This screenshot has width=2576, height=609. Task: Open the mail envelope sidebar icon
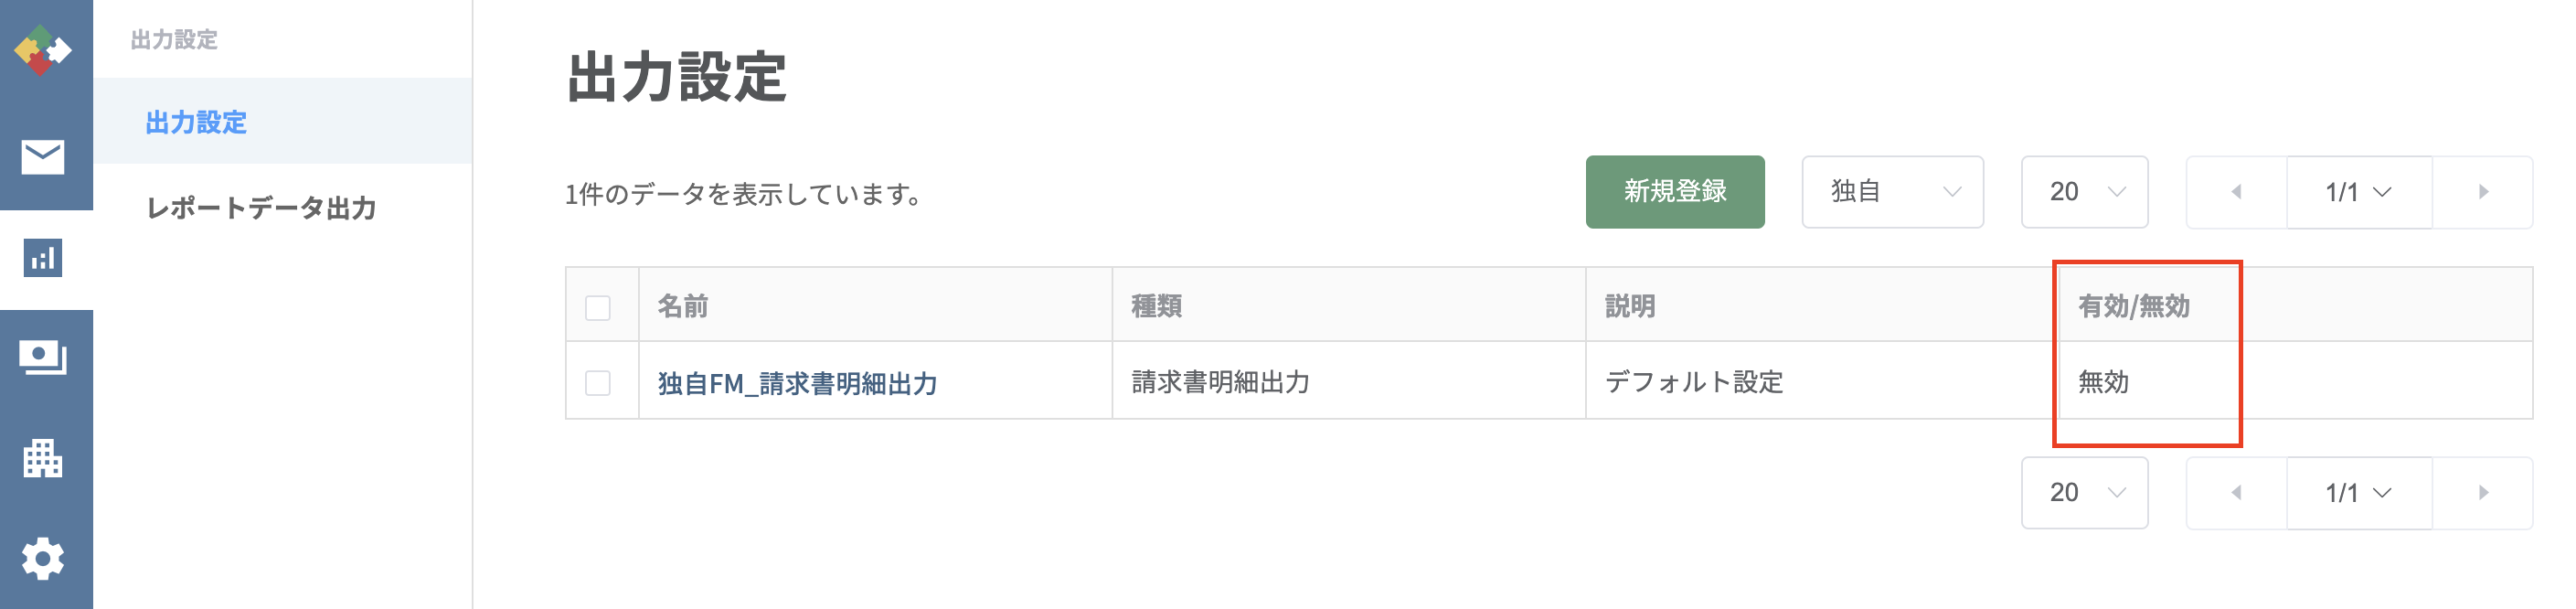(x=43, y=156)
